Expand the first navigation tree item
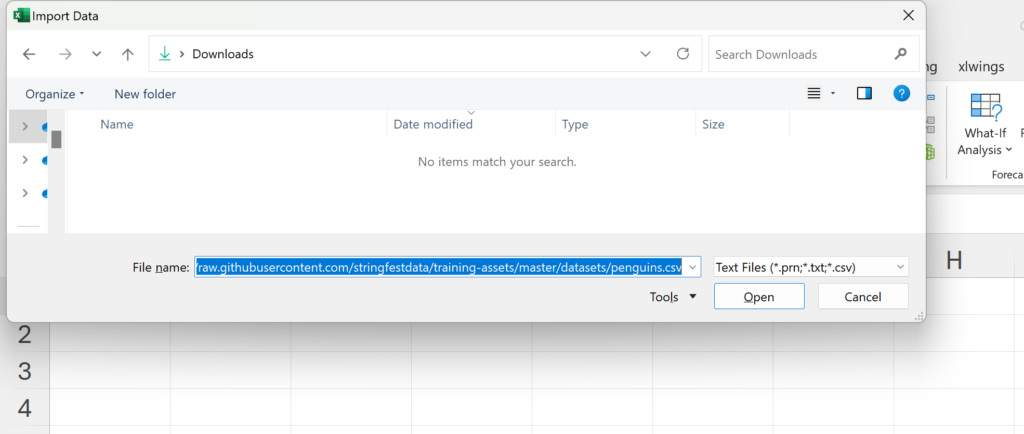This screenshot has height=434, width=1024. click(x=25, y=127)
